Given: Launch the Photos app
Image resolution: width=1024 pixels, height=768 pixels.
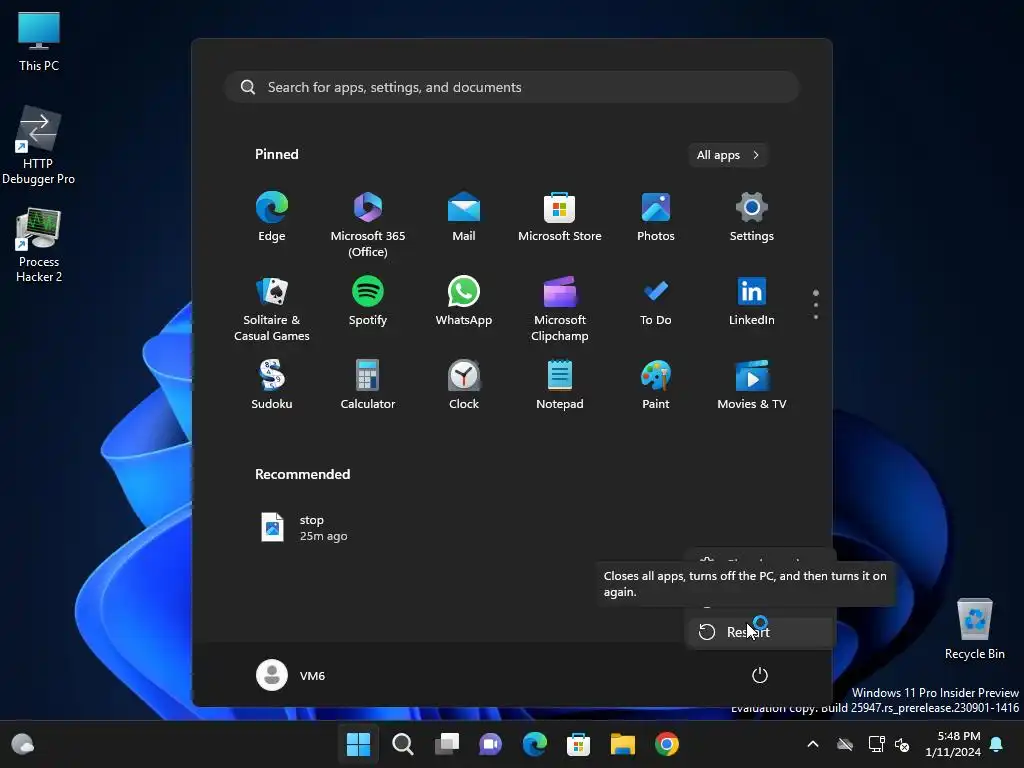Looking at the screenshot, I should pyautogui.click(x=656, y=217).
